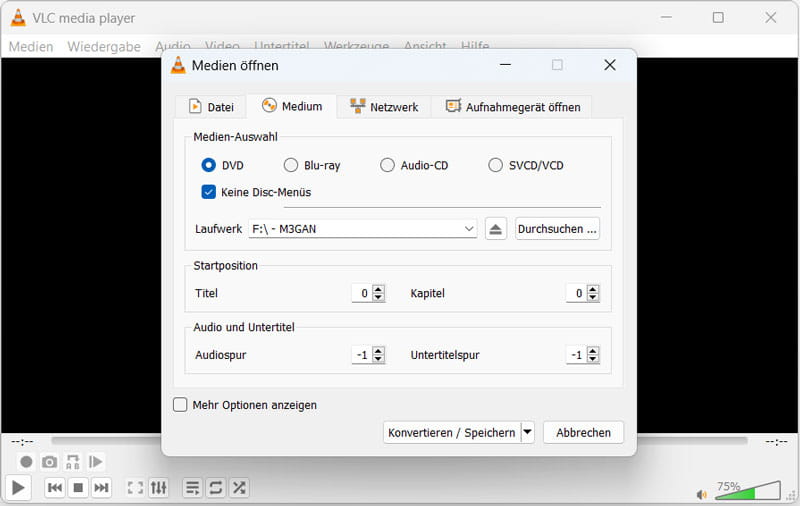Click the playback seek bar

[399, 441]
